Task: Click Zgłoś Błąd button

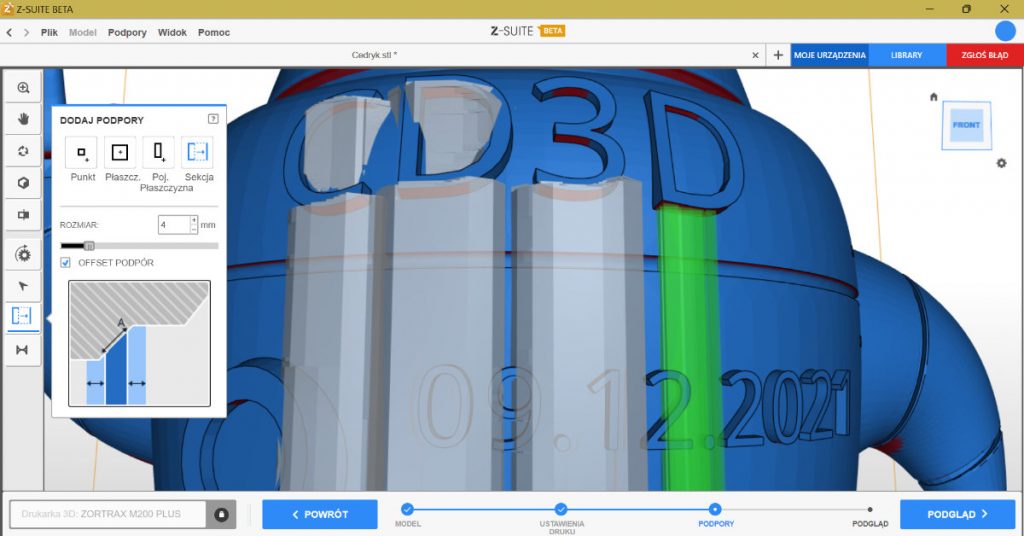Action: point(985,55)
